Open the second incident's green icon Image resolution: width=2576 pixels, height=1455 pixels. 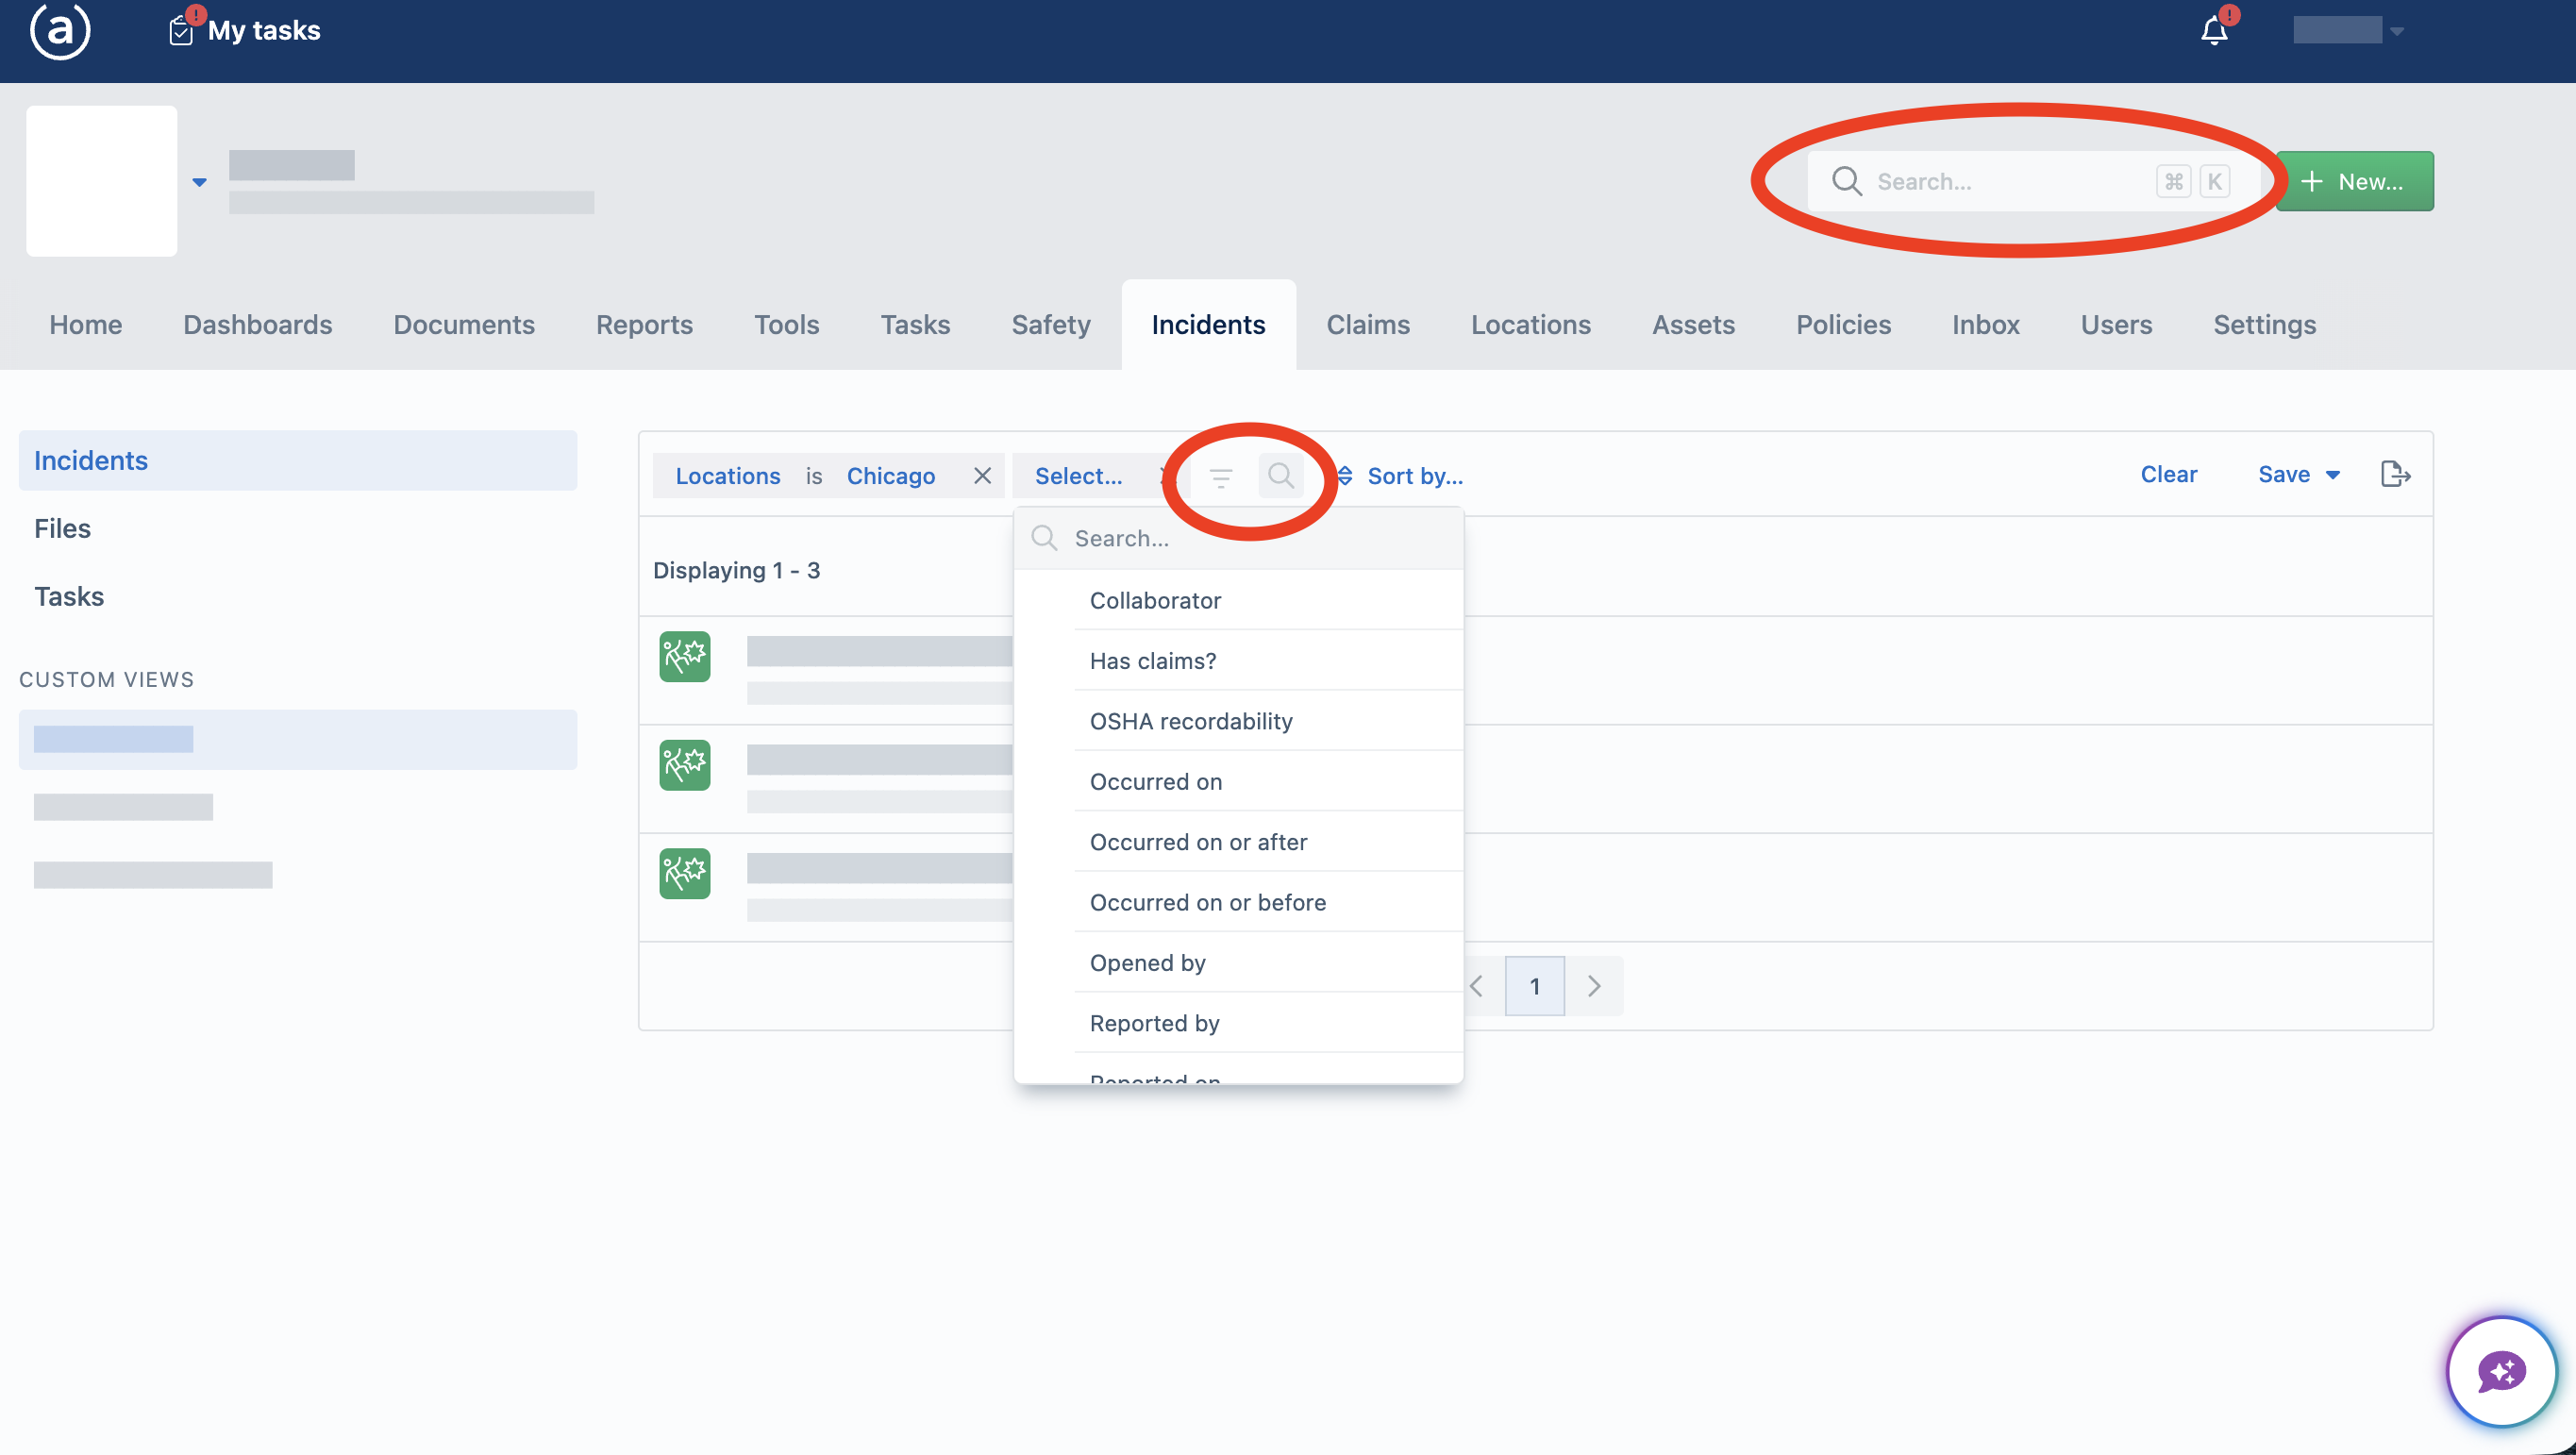685,765
